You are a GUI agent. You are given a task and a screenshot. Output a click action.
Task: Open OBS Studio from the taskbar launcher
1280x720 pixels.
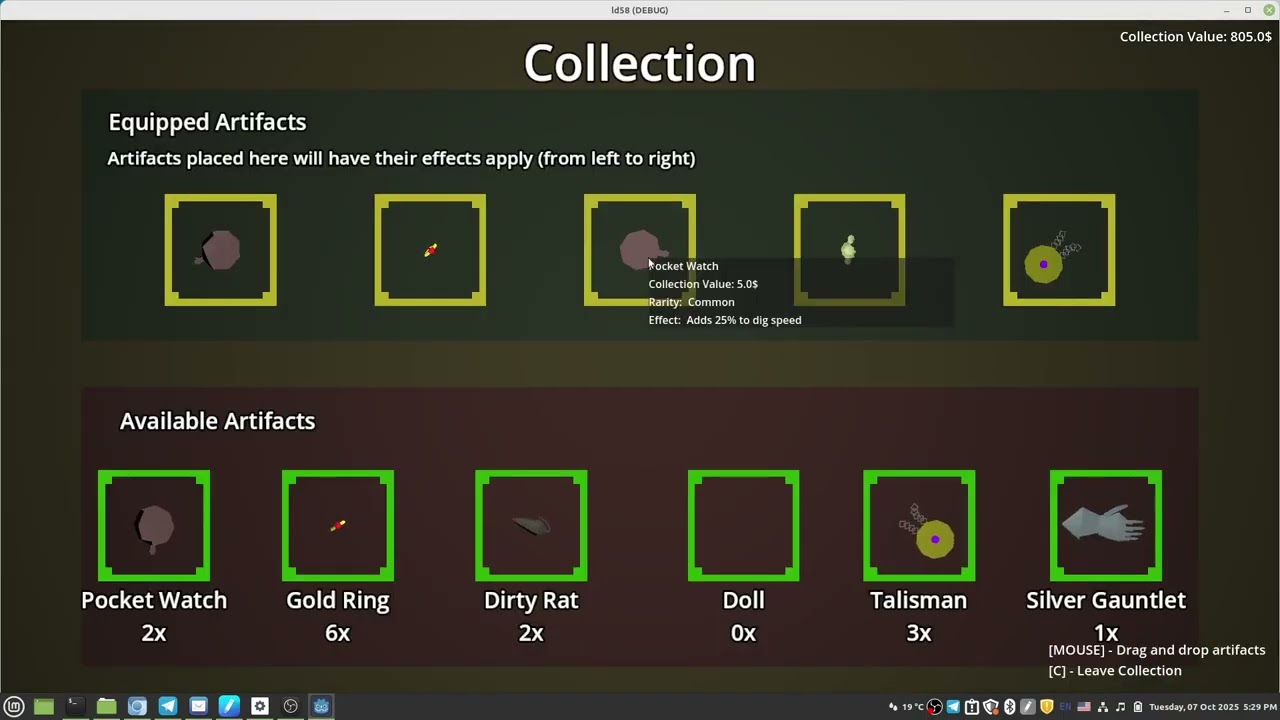tap(291, 706)
